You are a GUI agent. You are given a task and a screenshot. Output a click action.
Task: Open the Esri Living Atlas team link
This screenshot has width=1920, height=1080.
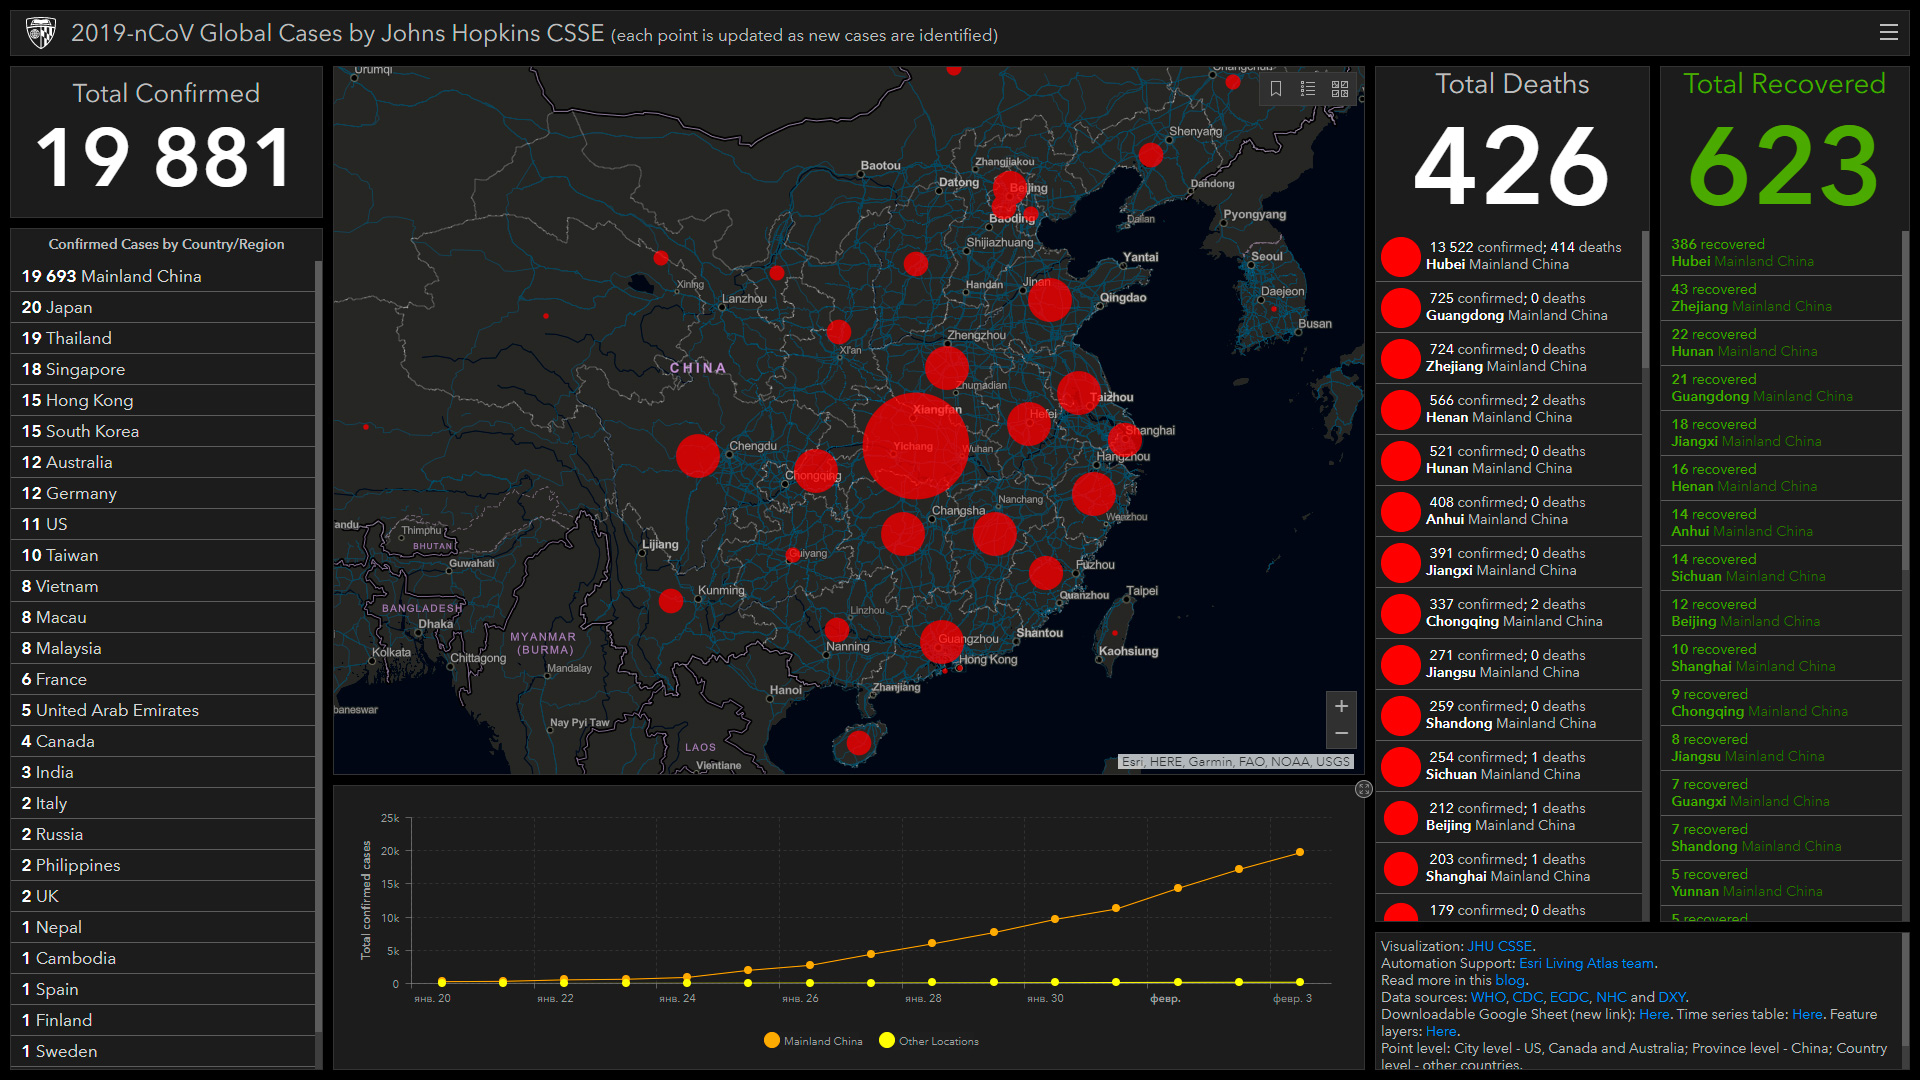click(1587, 963)
